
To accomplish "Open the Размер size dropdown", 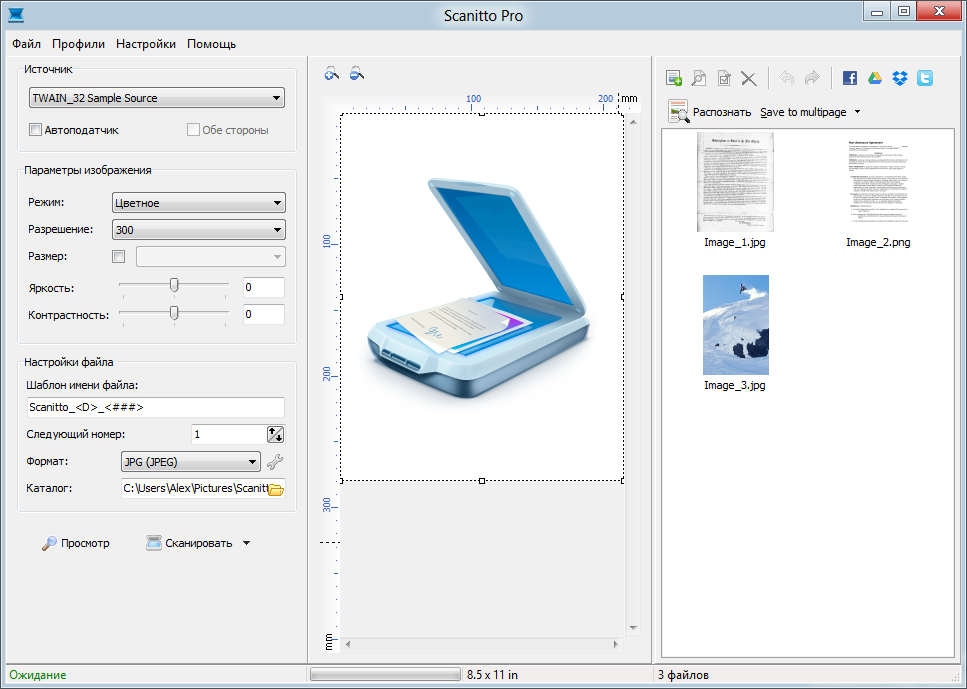I will tap(211, 257).
